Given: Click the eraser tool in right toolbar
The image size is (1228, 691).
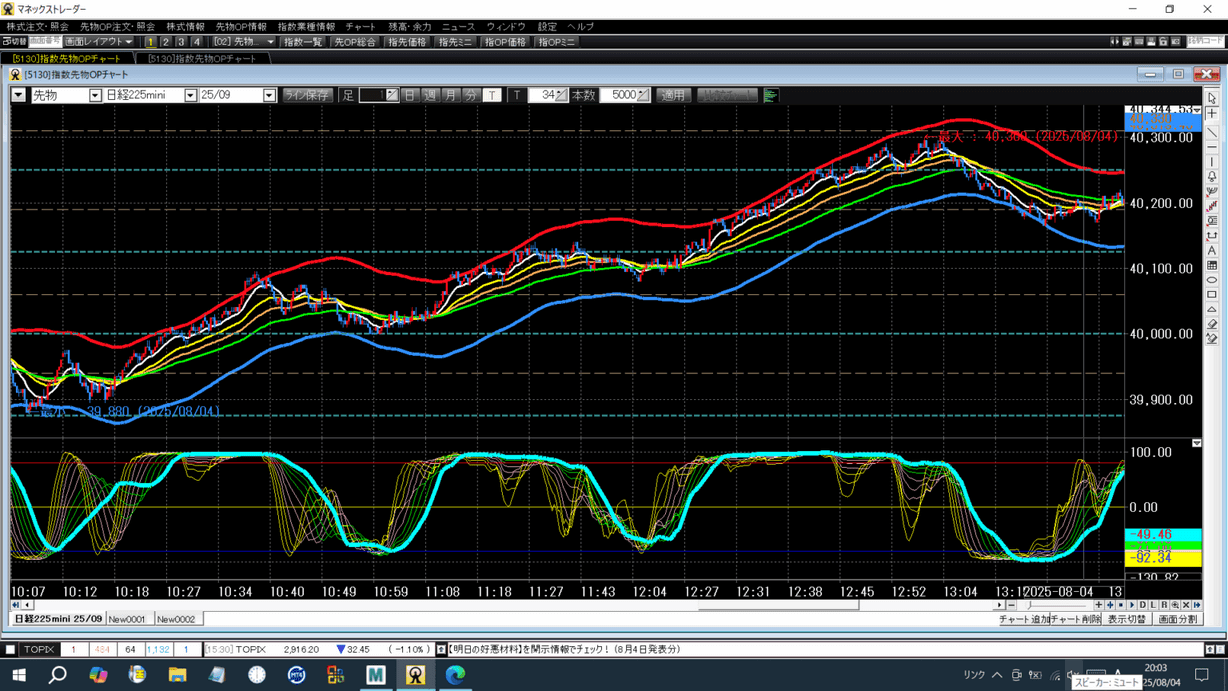Looking at the screenshot, I should click(x=1212, y=324).
